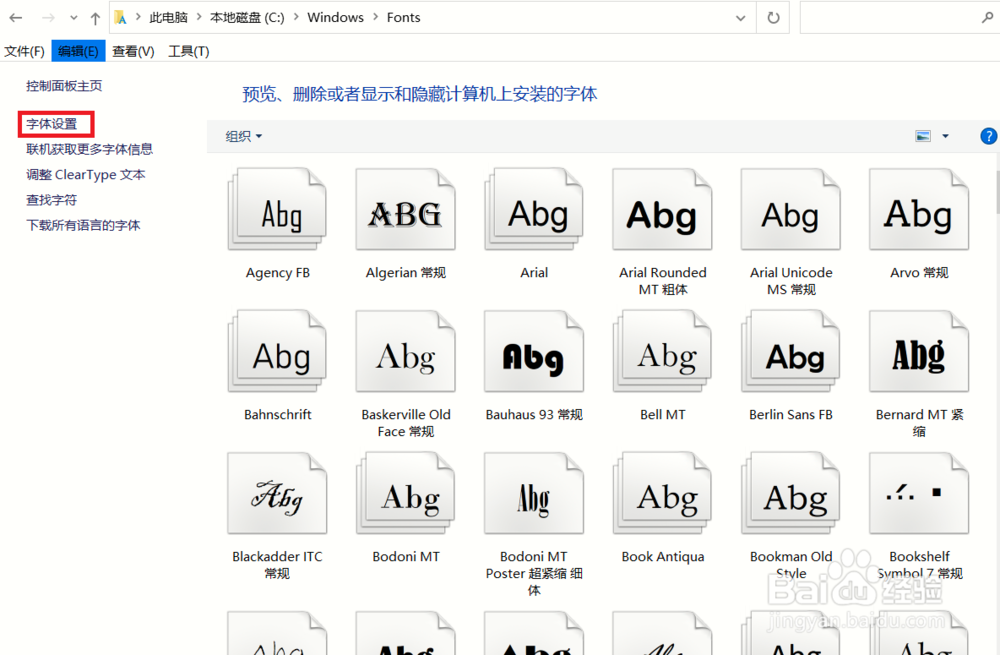The width and height of the screenshot is (1000, 655).
Task: Select the Arvo 常规 font icon
Action: click(x=919, y=209)
